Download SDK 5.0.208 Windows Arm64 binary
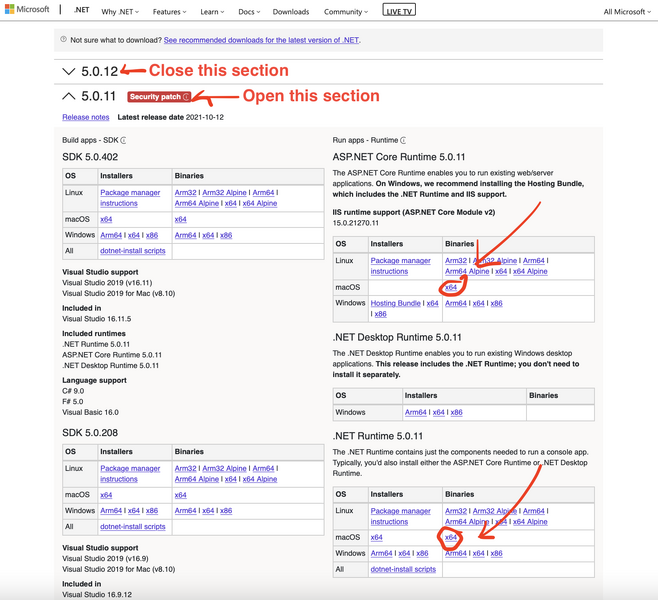 pos(185,511)
